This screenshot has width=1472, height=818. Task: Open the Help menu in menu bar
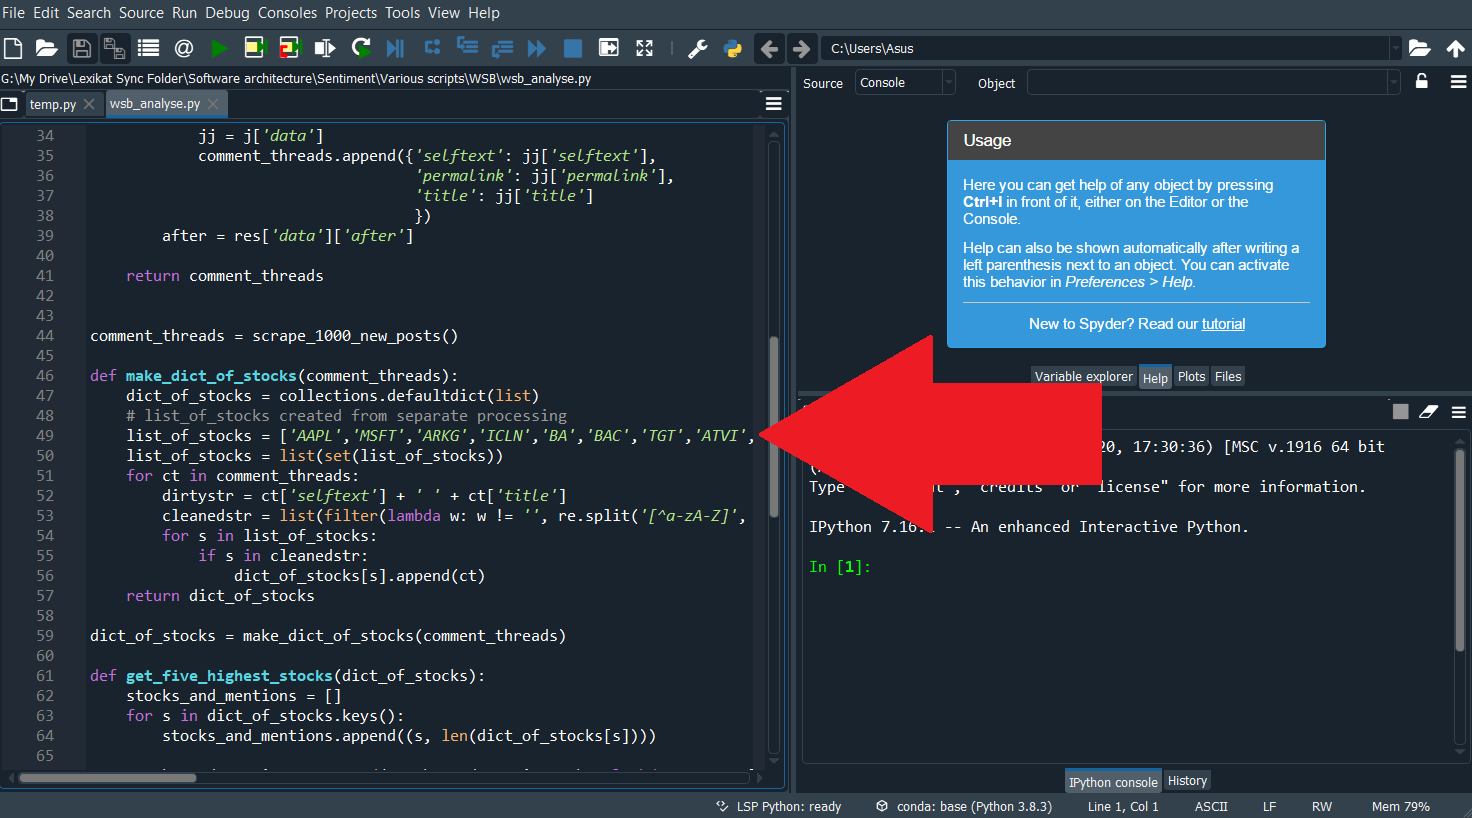click(484, 13)
